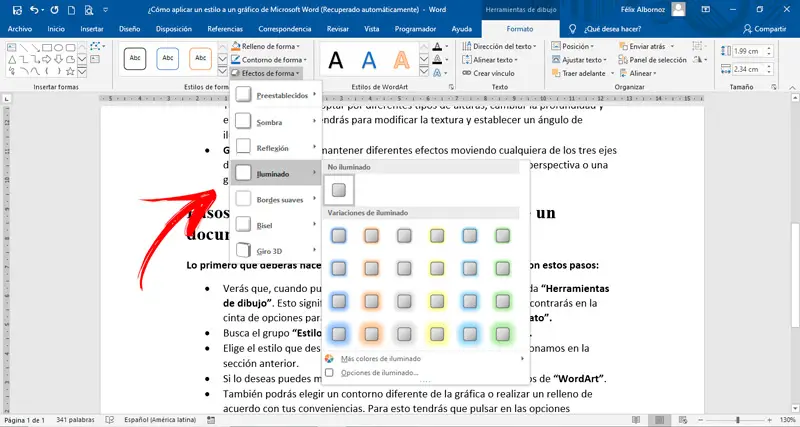Select the oval shape in shapes gallery
800x427 pixels.
tap(59, 47)
